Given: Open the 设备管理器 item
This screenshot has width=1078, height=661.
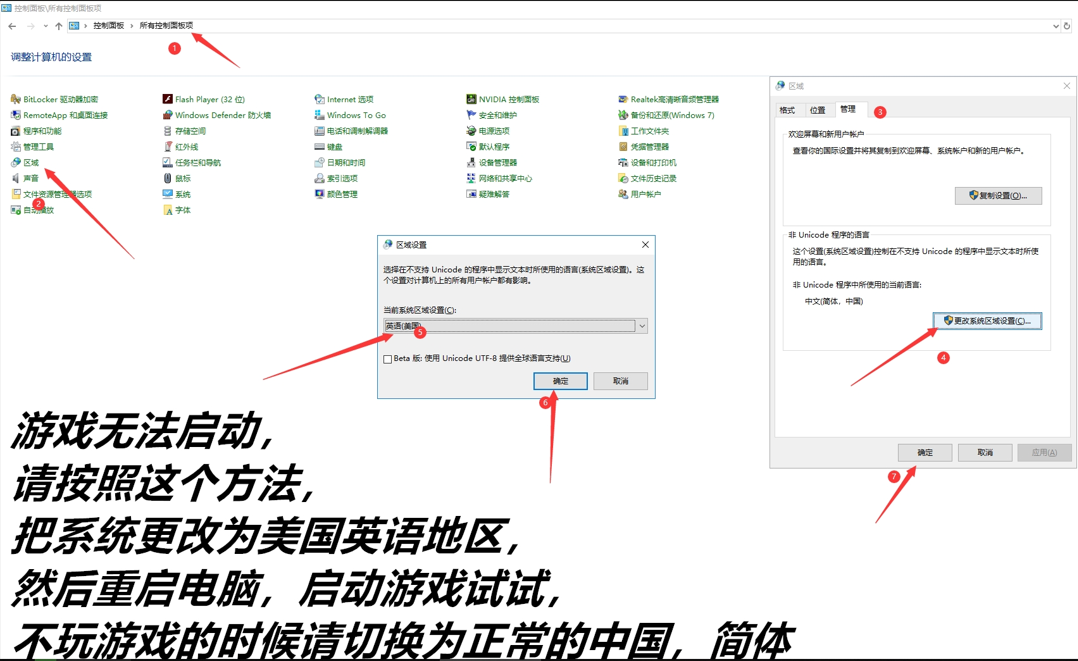Looking at the screenshot, I should (x=497, y=163).
